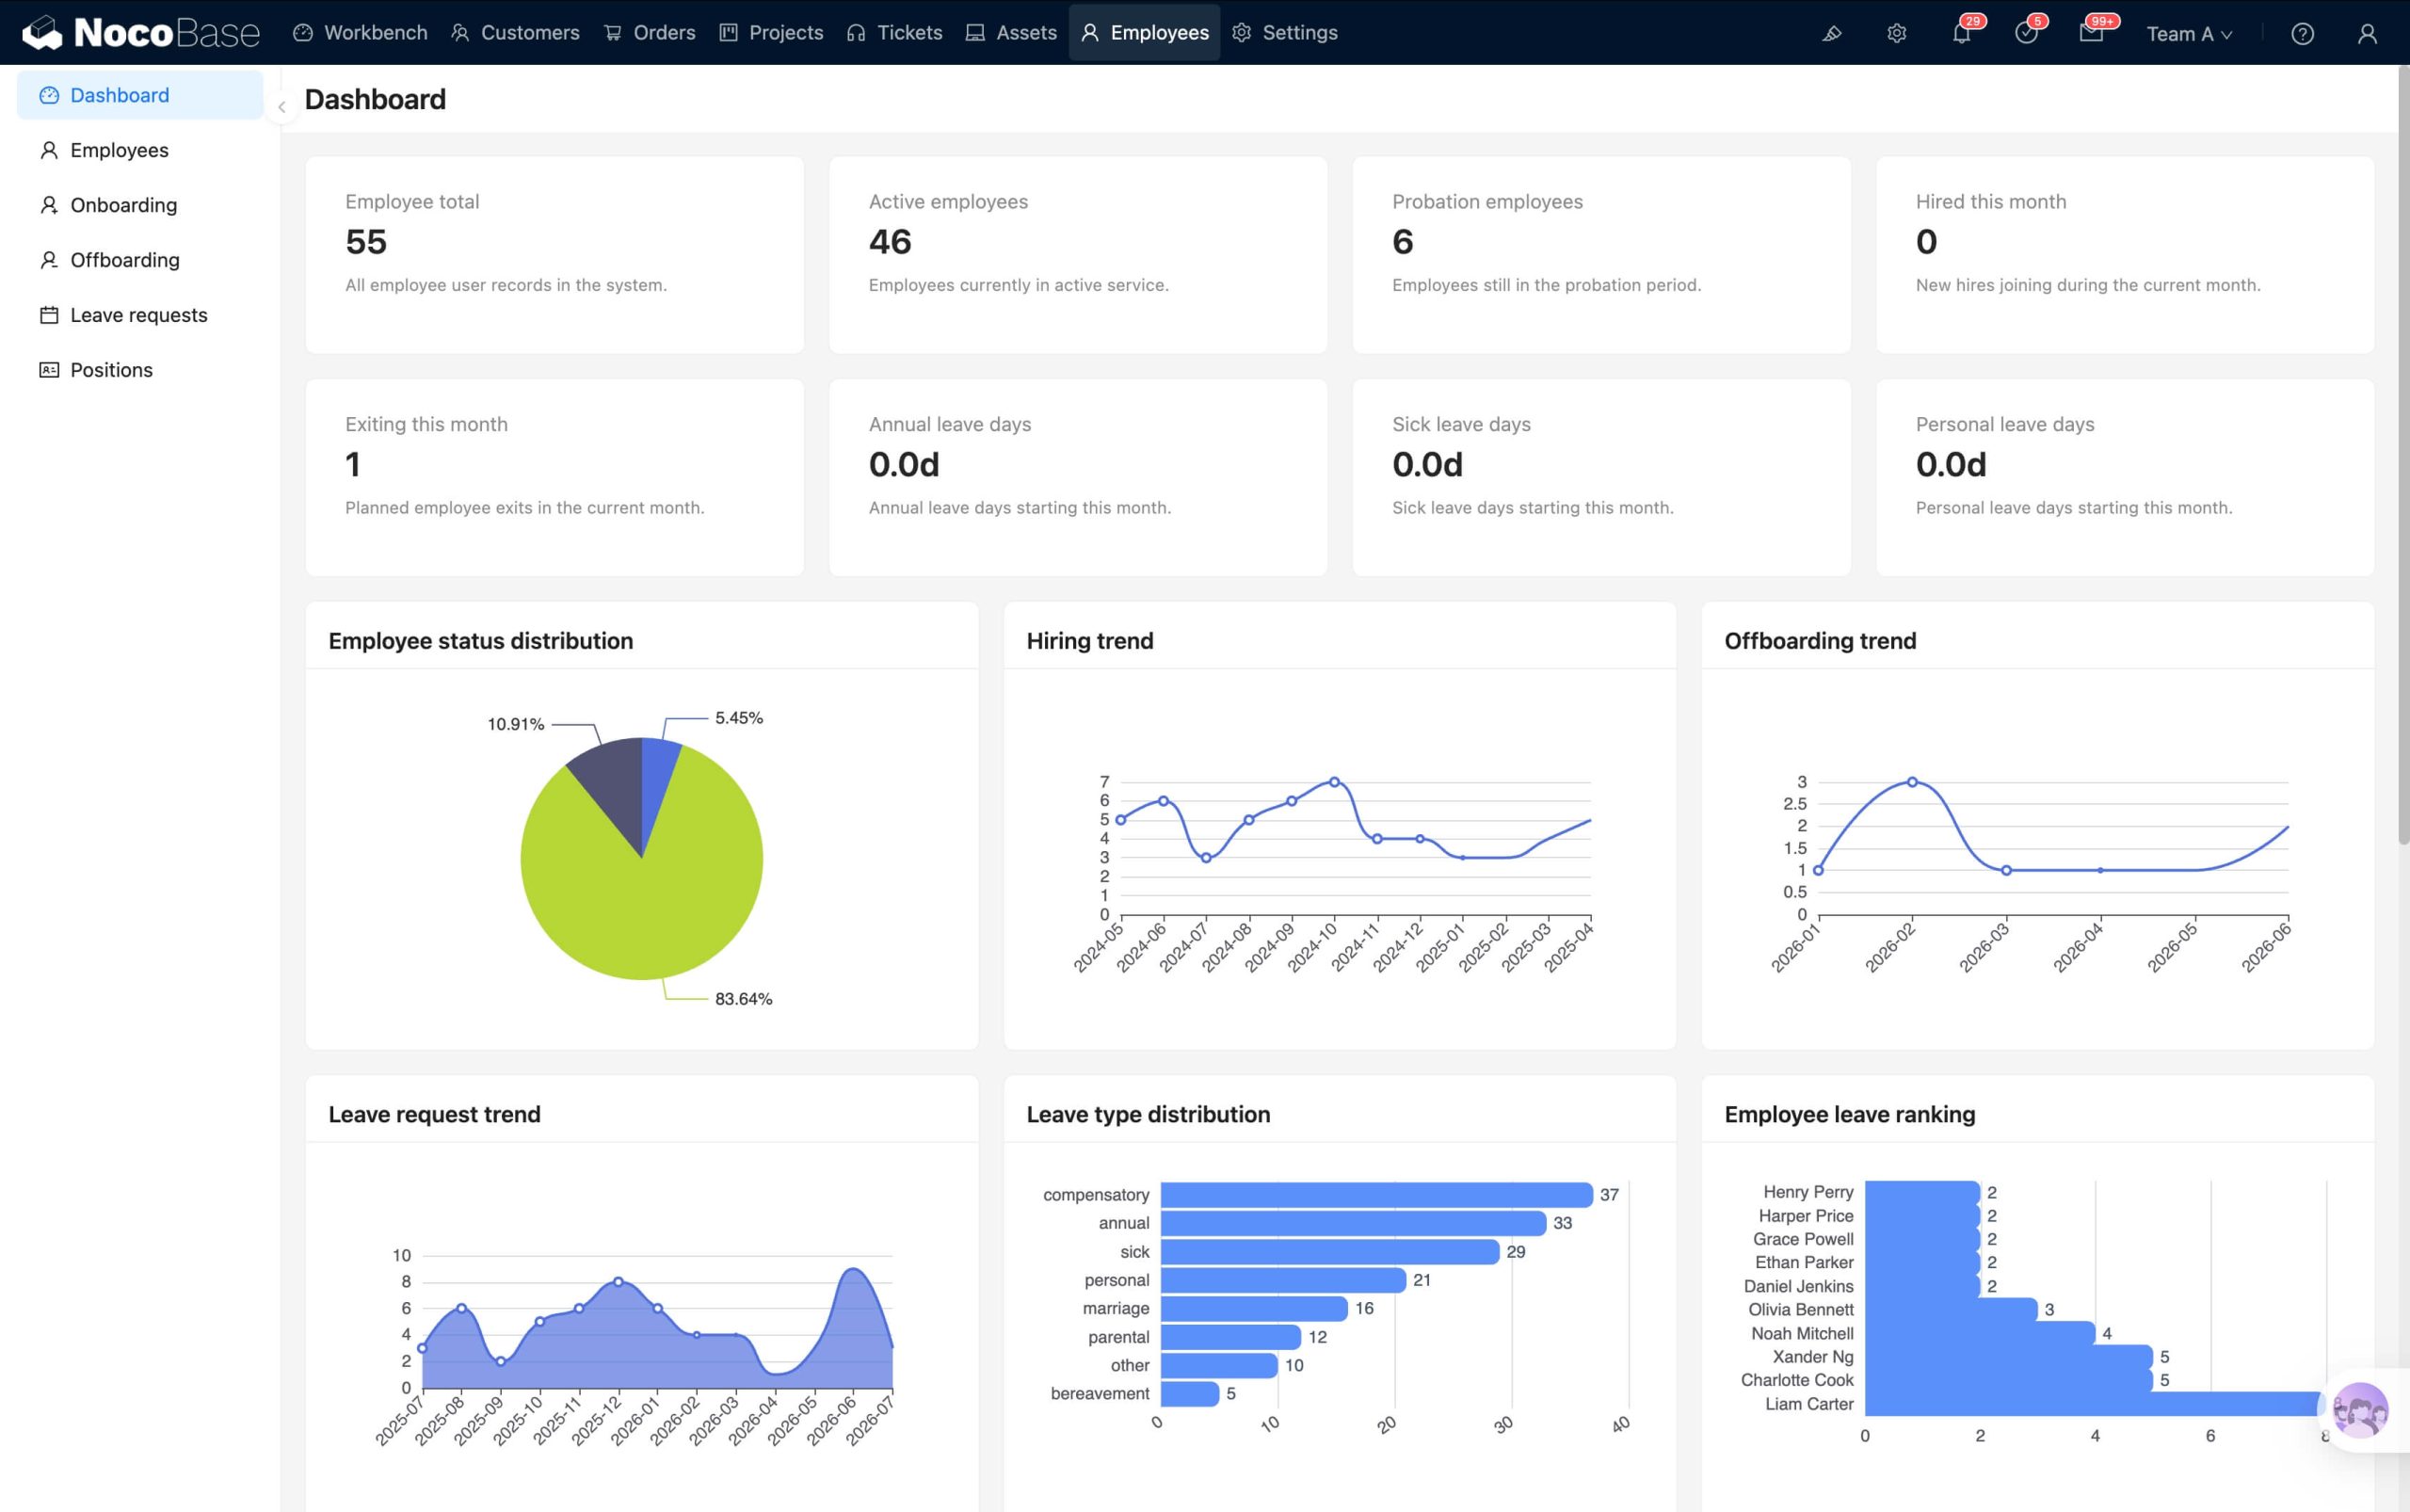Click the Employee total card
This screenshot has height=1512, width=2410.
click(554, 254)
